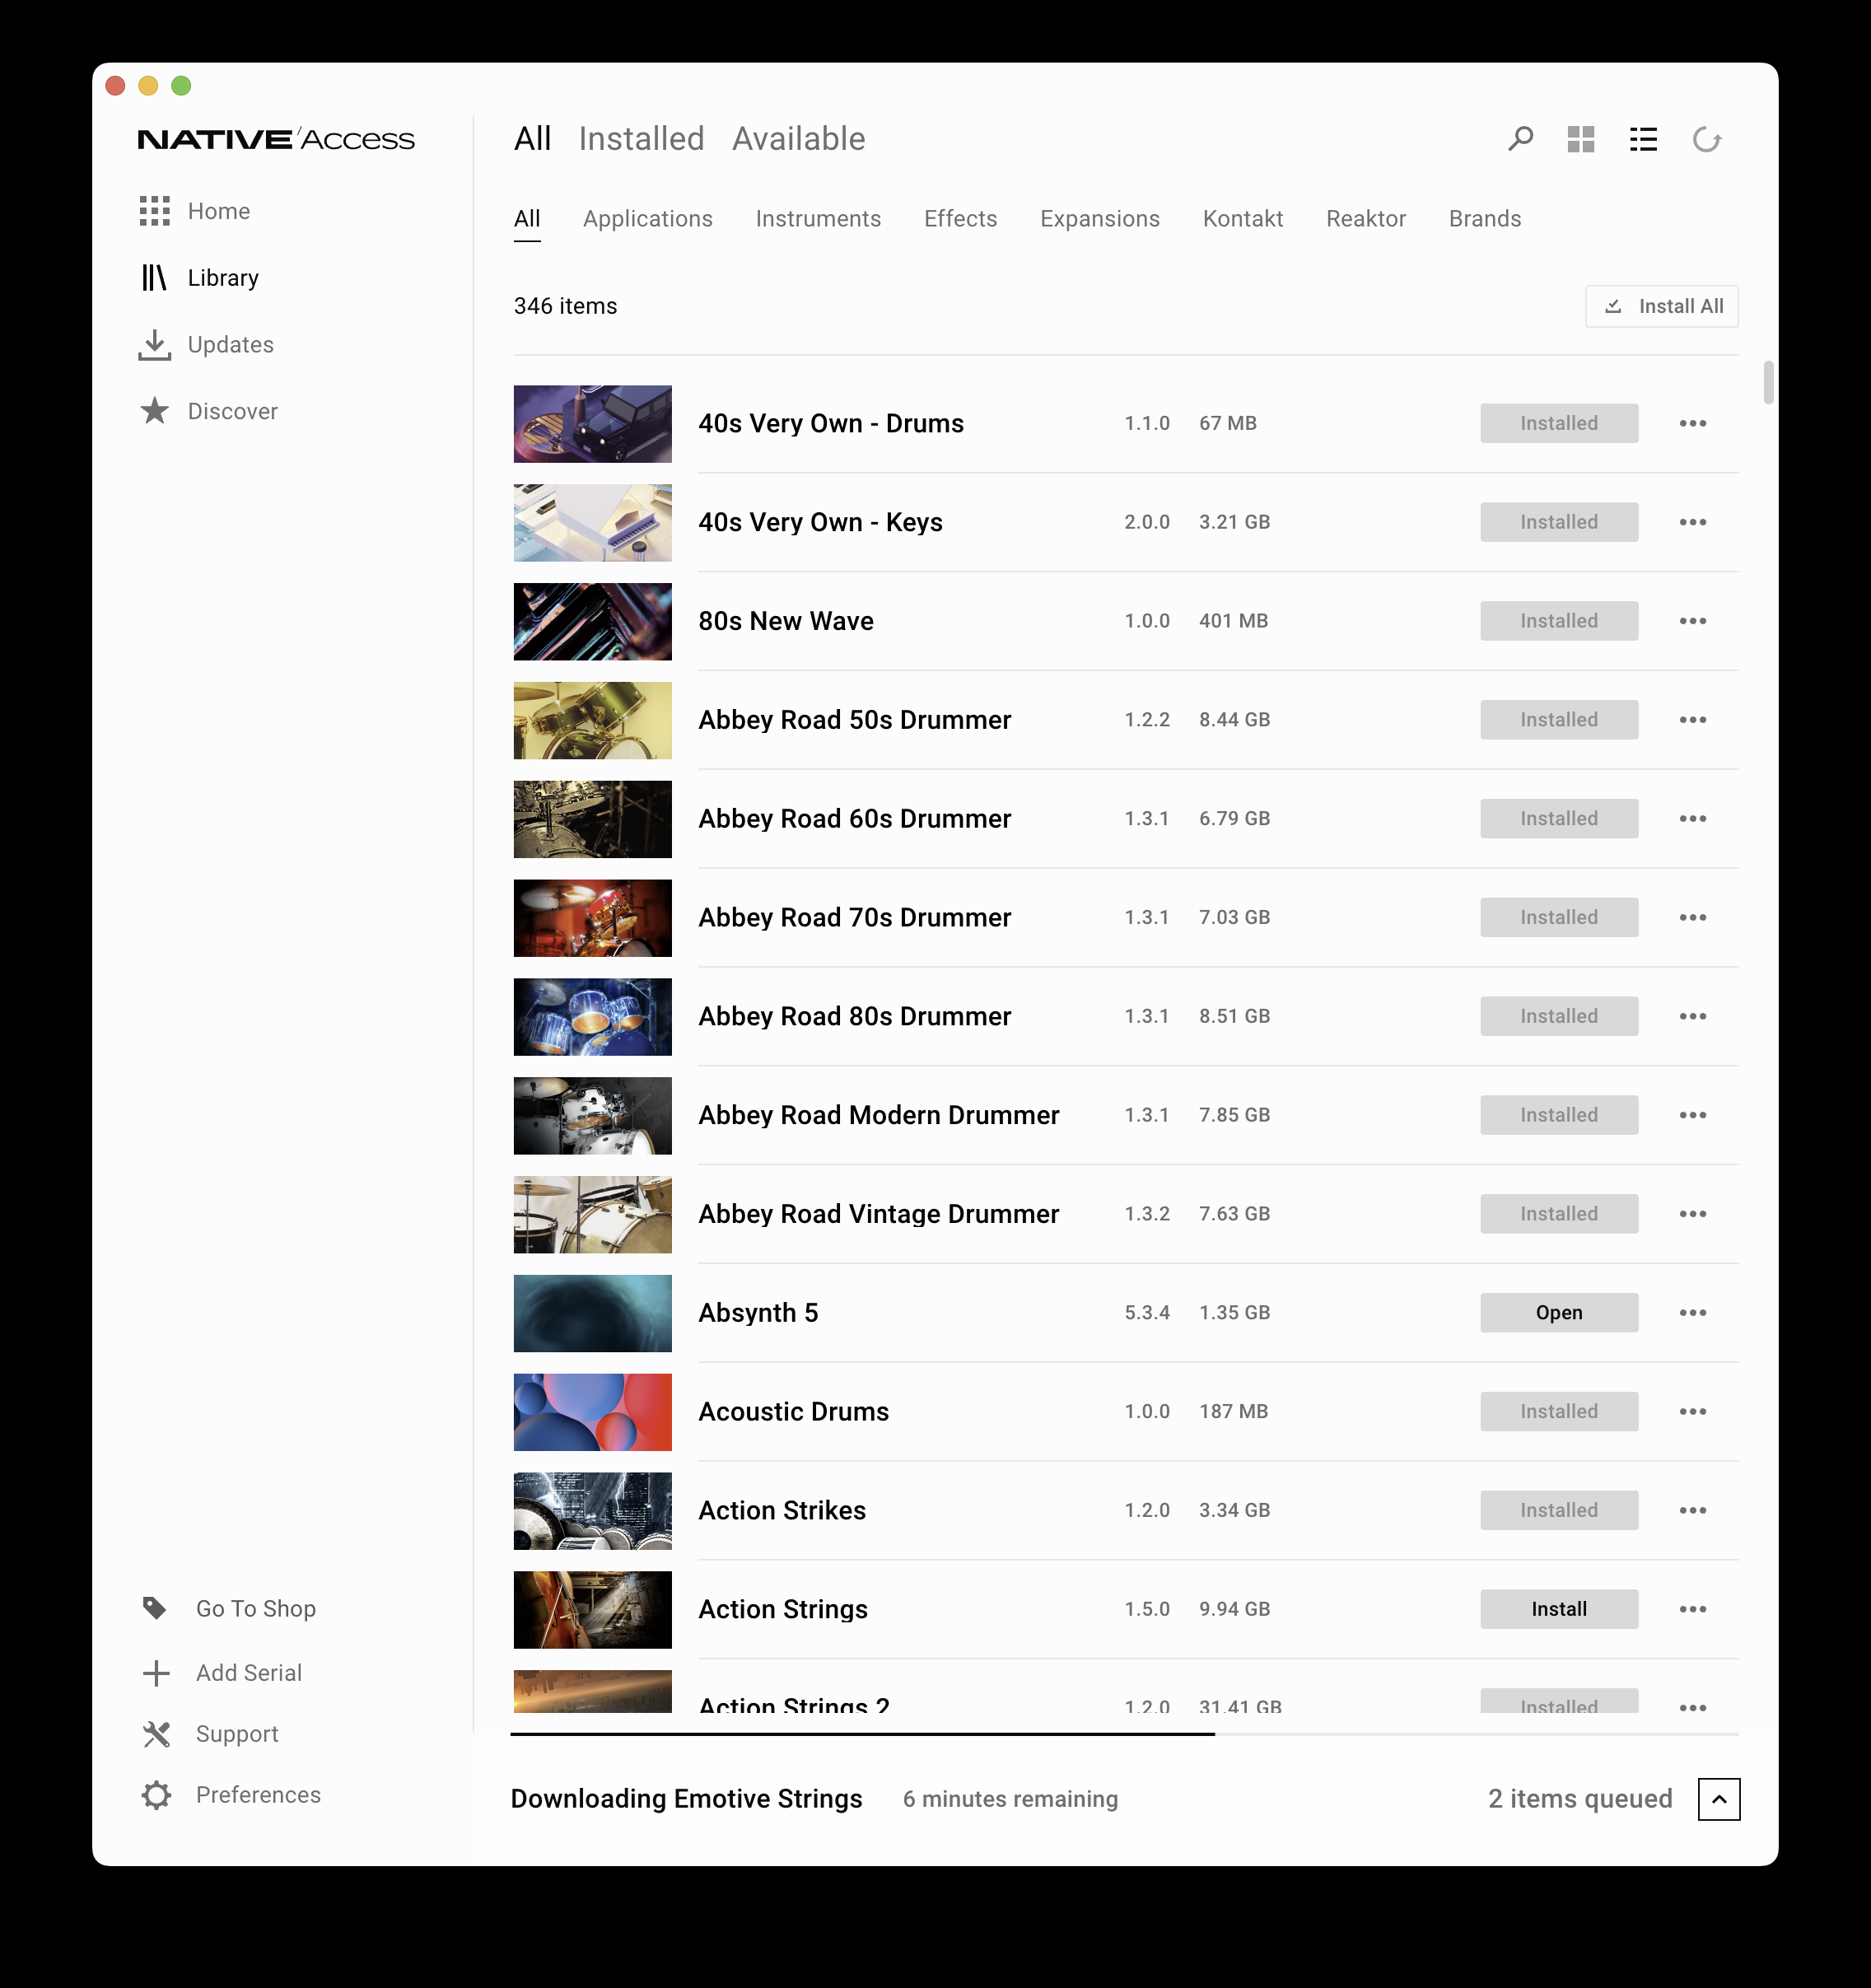Click the Add Serial plus icon
This screenshot has height=1988, width=1871.
click(156, 1673)
